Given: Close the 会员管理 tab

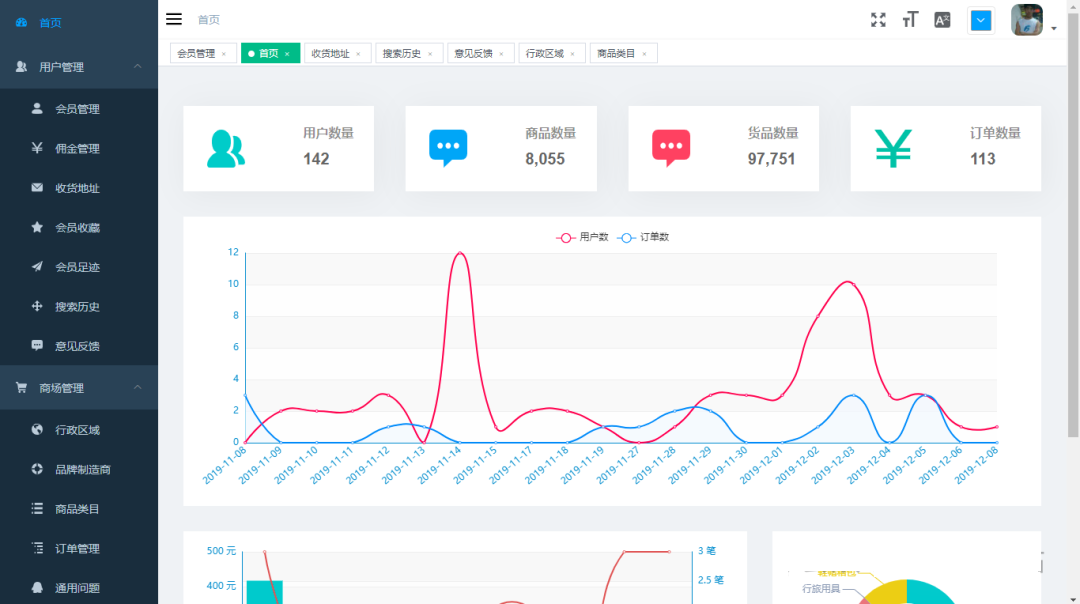Looking at the screenshot, I should point(224,54).
